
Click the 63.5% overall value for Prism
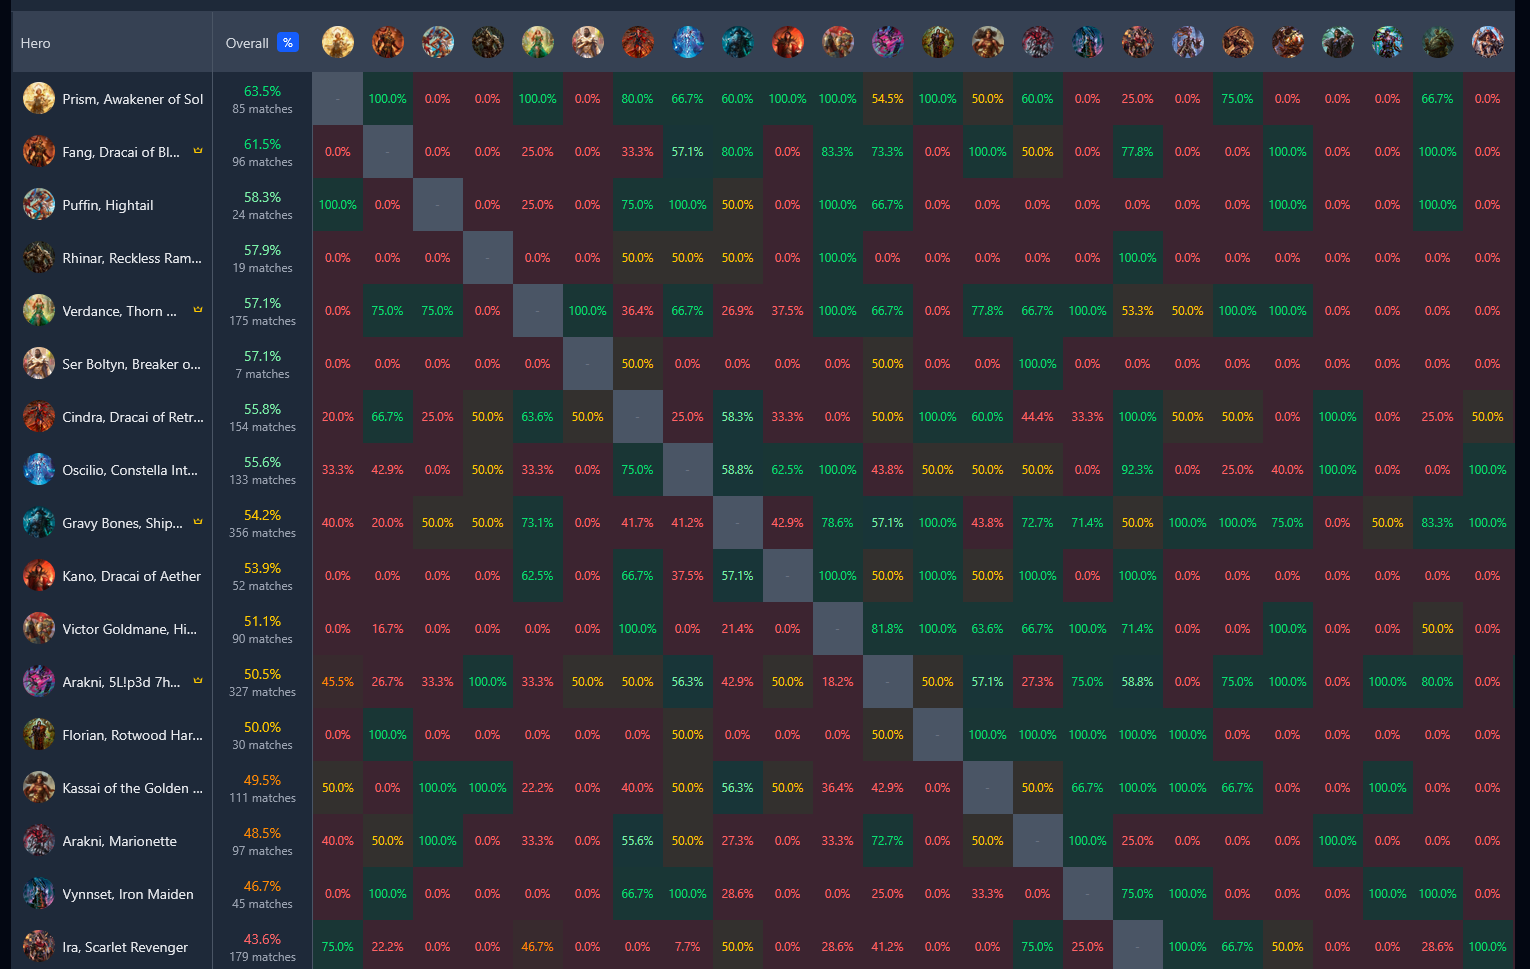[x=262, y=91]
